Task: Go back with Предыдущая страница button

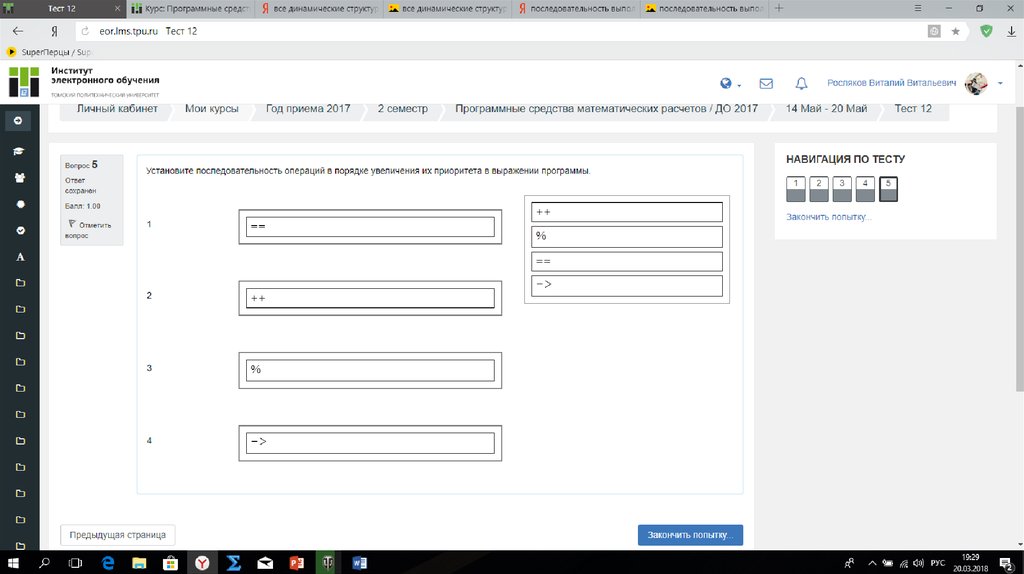Action: [x=118, y=535]
